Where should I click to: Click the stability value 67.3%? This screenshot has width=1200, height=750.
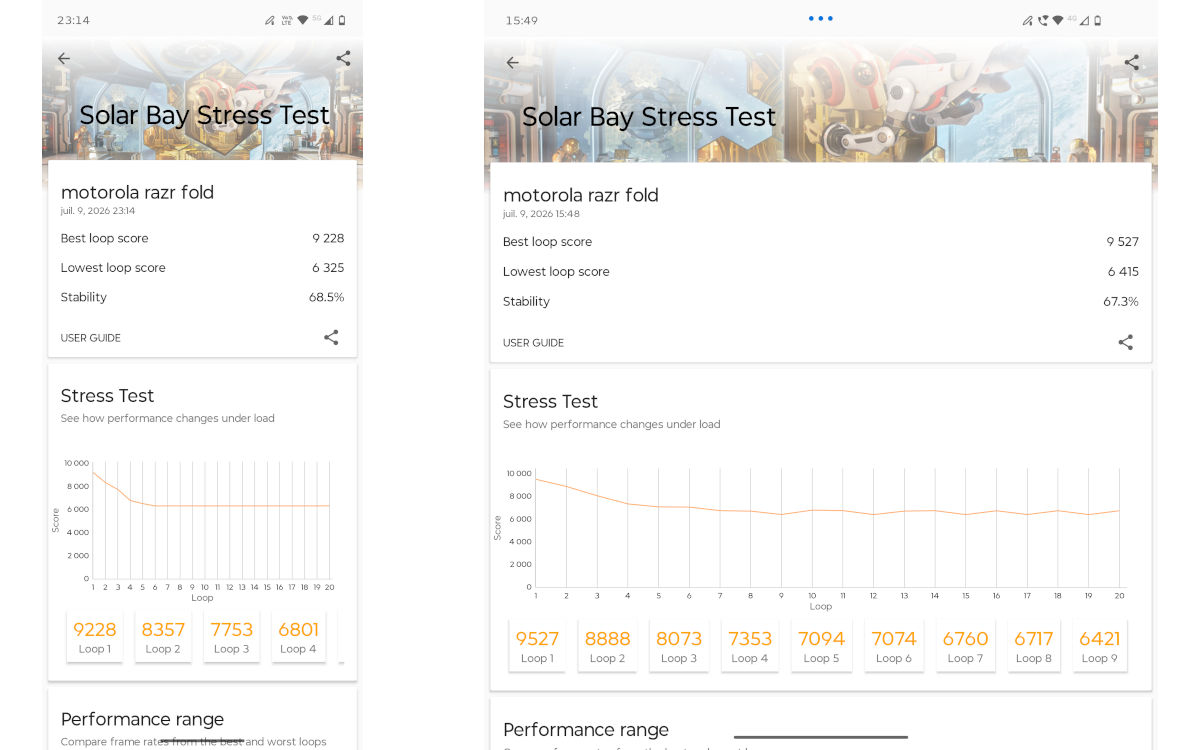[x=1121, y=301]
